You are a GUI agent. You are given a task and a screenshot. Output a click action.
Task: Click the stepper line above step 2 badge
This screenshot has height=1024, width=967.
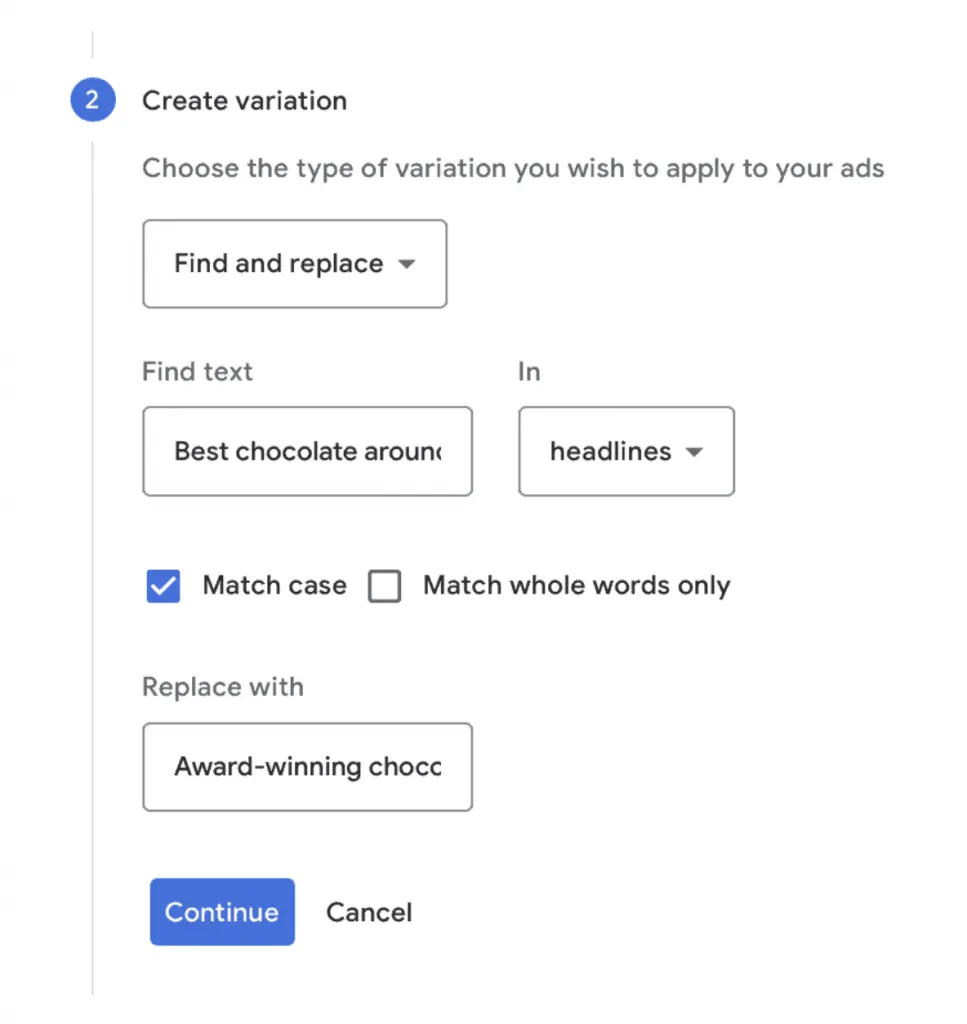(93, 44)
